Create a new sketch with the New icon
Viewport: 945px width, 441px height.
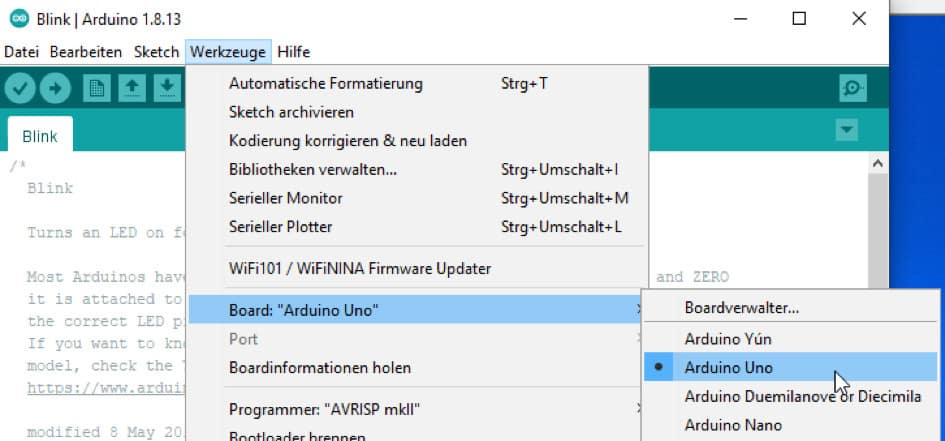tap(96, 89)
